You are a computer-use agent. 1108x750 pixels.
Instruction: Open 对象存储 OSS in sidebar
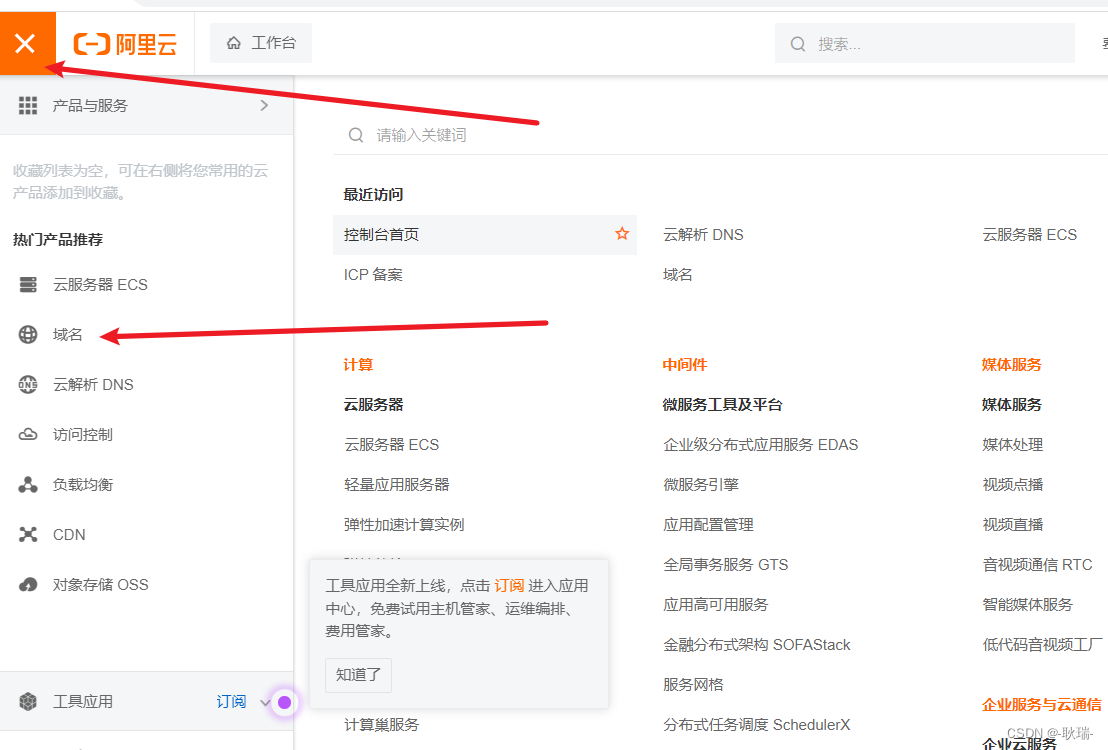pos(100,585)
